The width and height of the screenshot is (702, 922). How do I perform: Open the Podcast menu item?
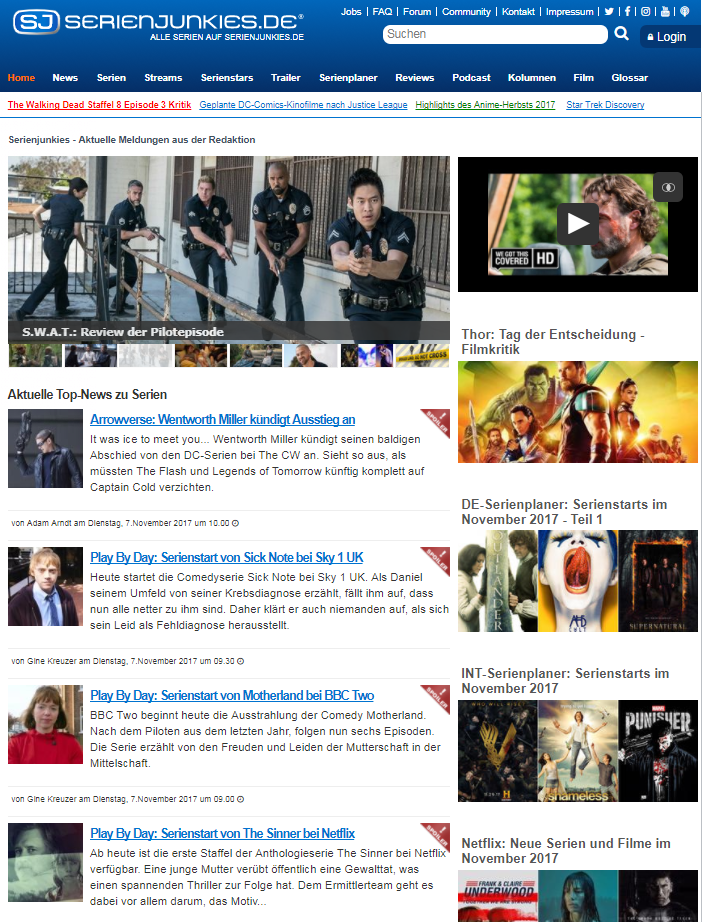(471, 78)
